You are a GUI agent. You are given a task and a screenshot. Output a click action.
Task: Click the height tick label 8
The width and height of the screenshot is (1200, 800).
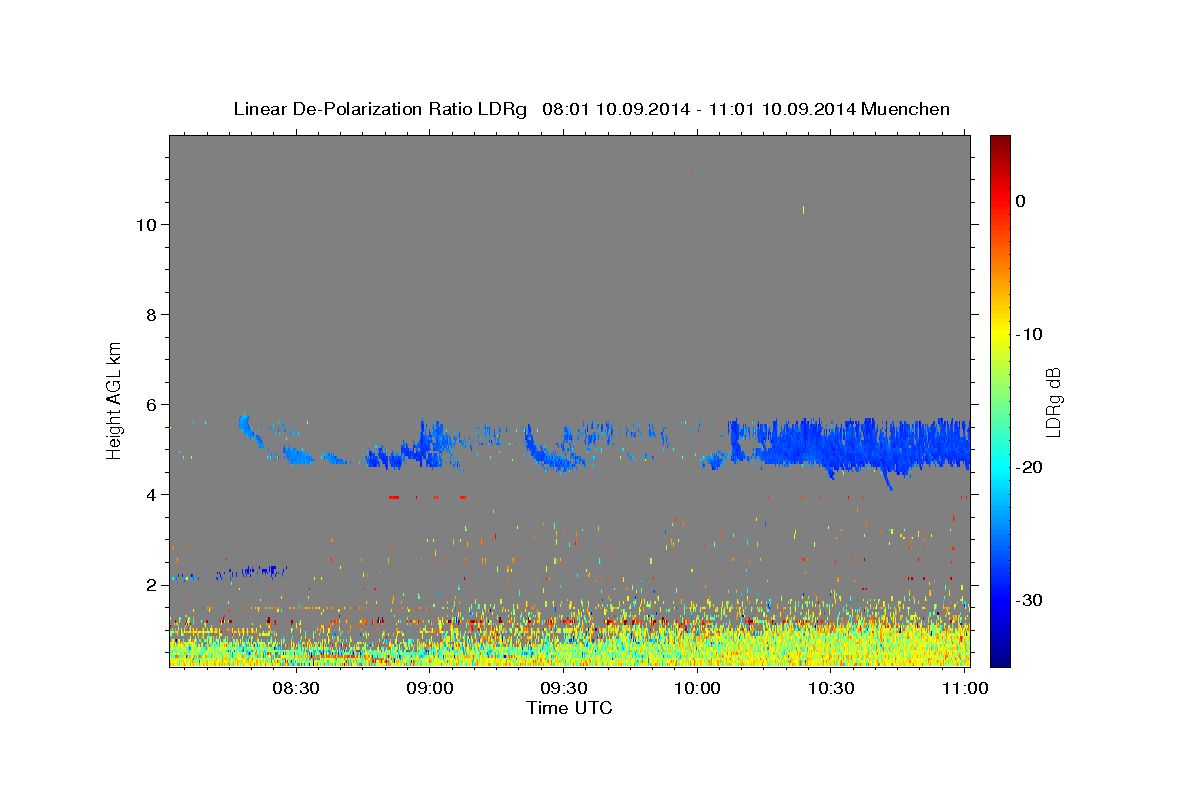(x=150, y=314)
